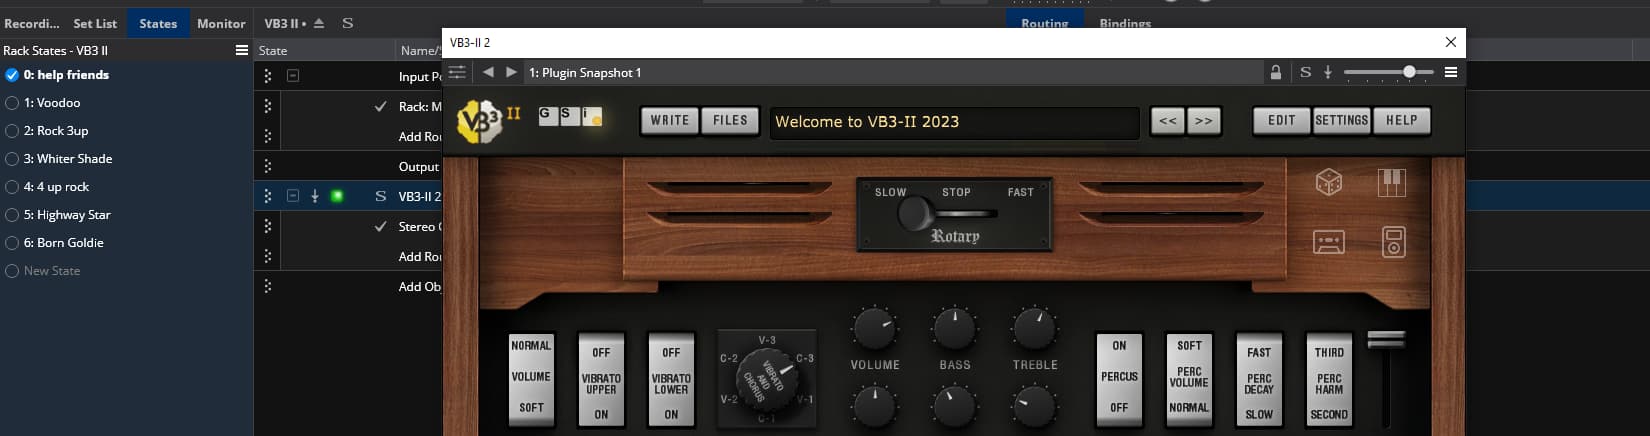The image size is (1650, 436).
Task: Click the swell pedal fader beside PERC HARM
Action: (1386, 340)
